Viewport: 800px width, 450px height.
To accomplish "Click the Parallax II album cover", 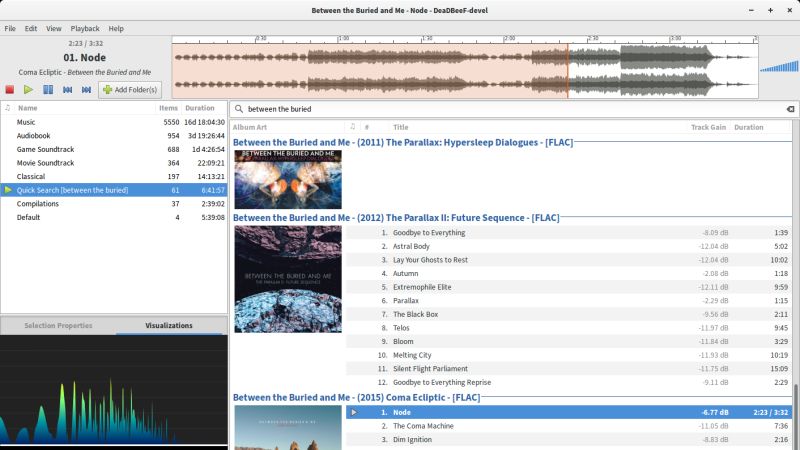I will (x=288, y=279).
